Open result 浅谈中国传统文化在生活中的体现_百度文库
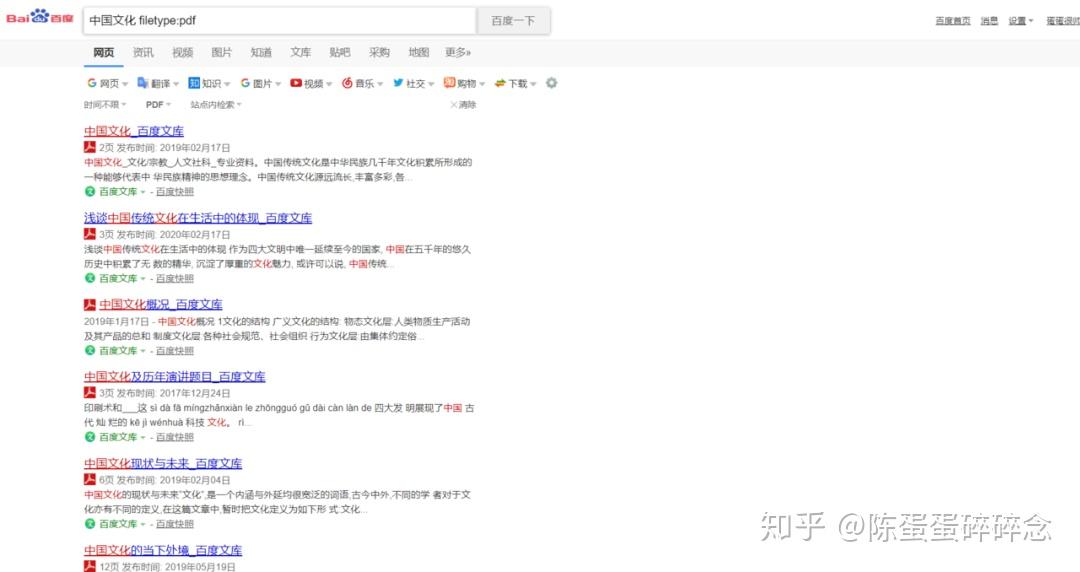 198,218
